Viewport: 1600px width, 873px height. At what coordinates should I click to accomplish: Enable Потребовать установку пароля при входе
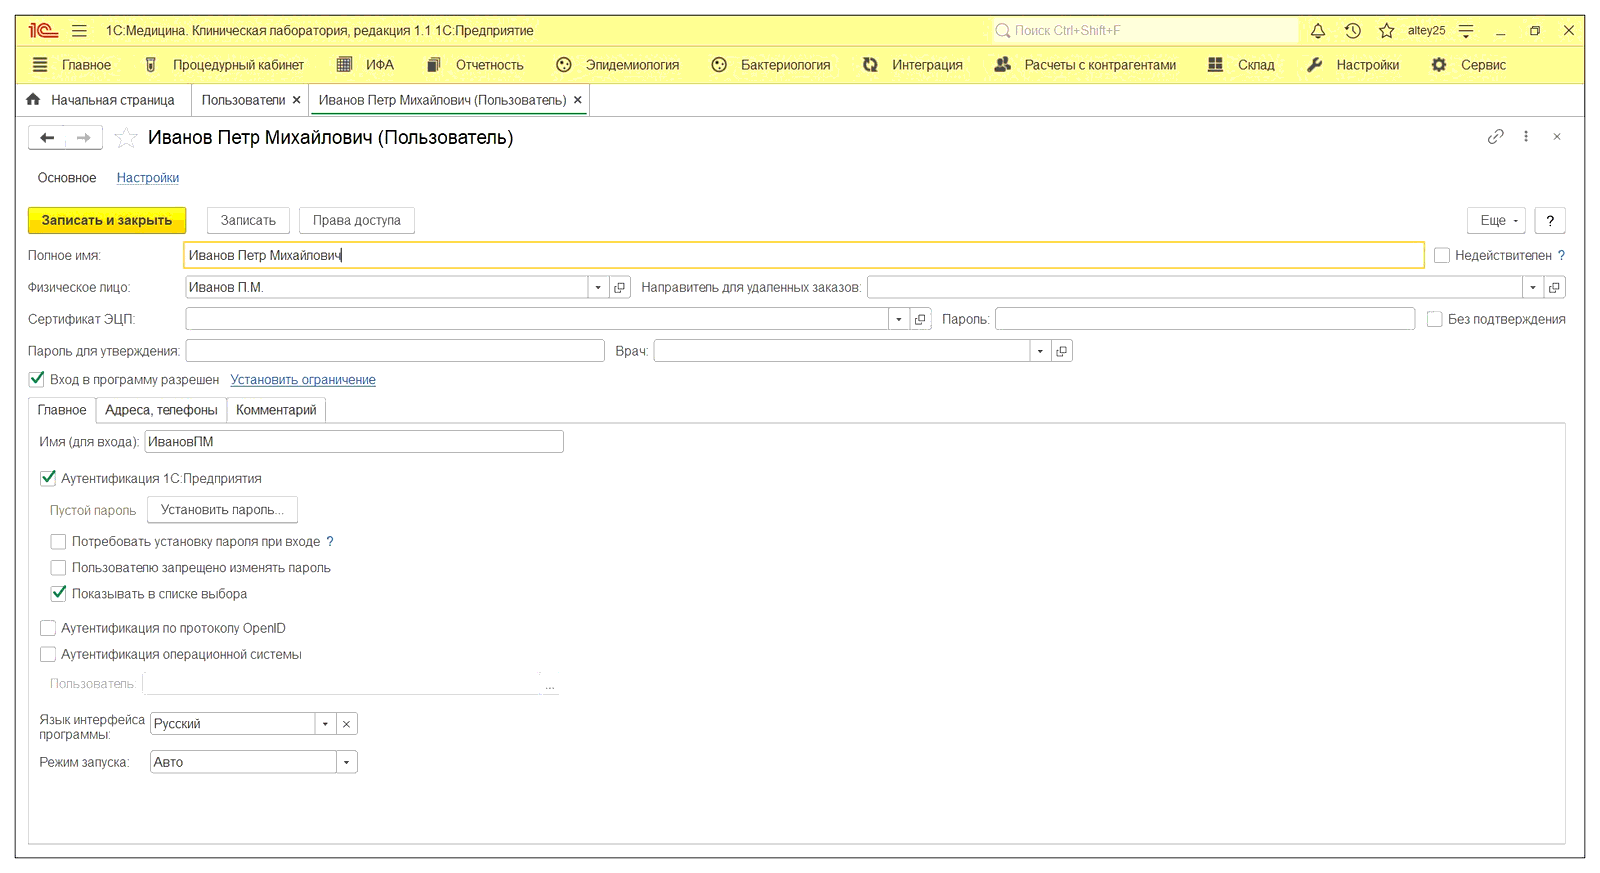pos(58,541)
